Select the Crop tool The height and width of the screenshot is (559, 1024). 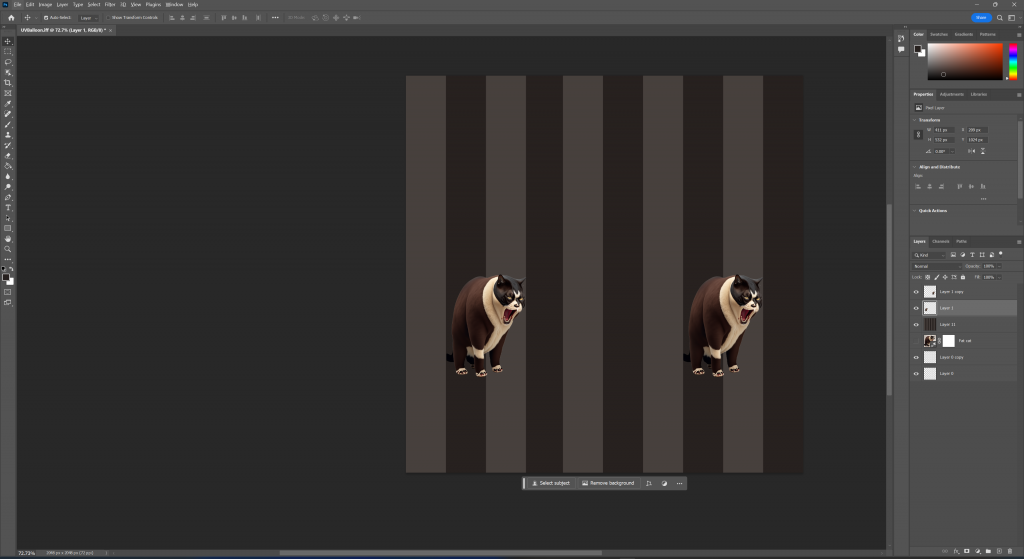(x=8, y=83)
